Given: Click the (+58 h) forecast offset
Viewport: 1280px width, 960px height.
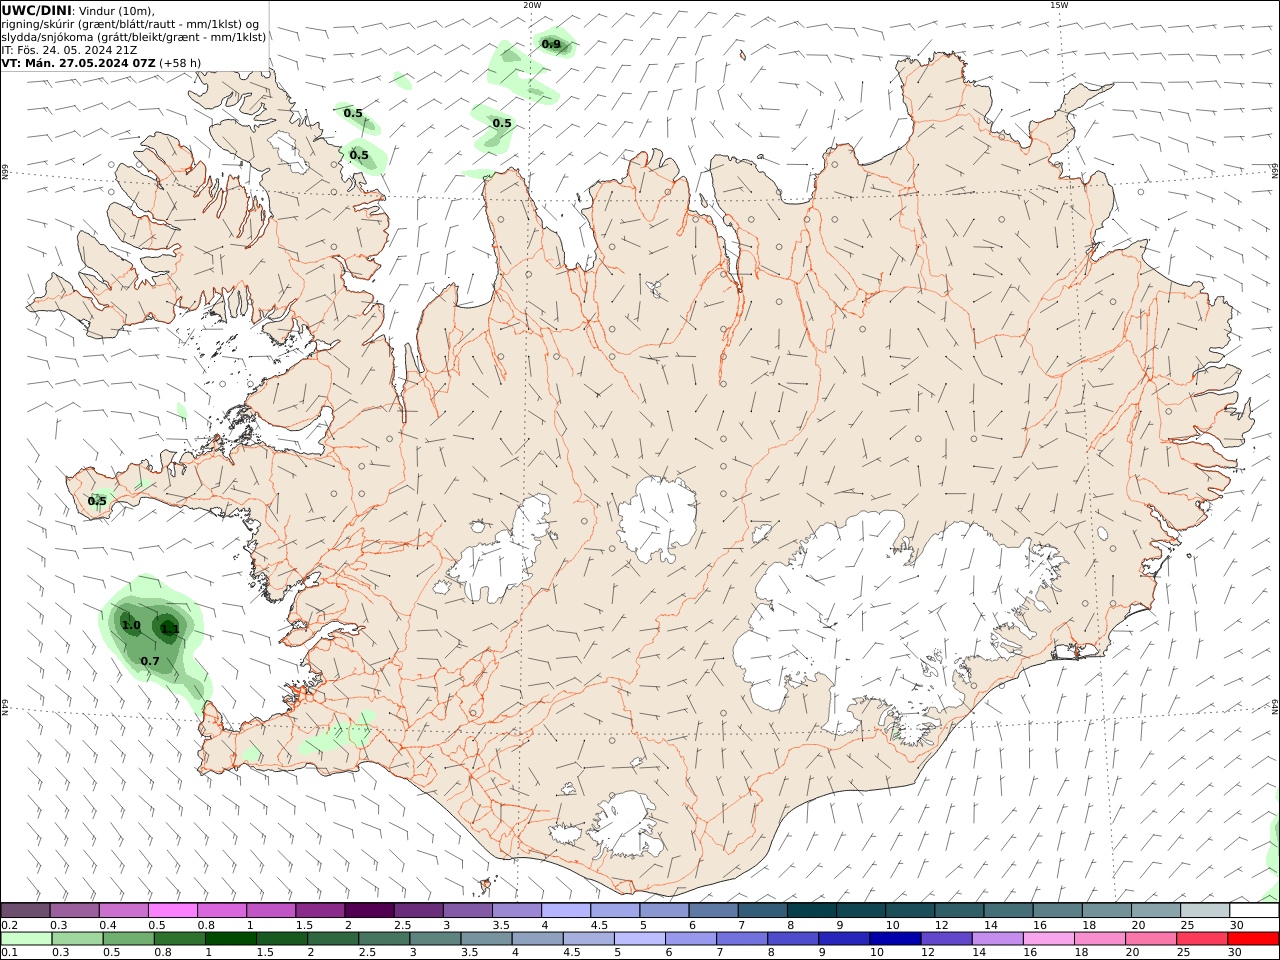Looking at the screenshot, I should tap(180, 62).
